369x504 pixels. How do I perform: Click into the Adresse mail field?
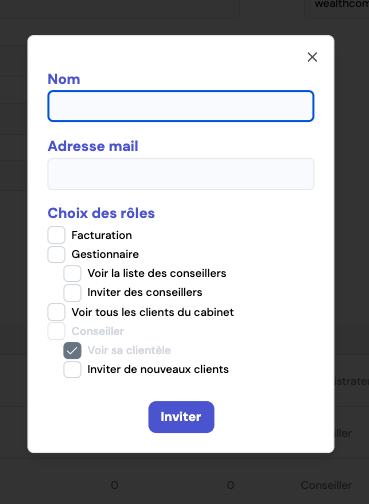click(x=181, y=174)
